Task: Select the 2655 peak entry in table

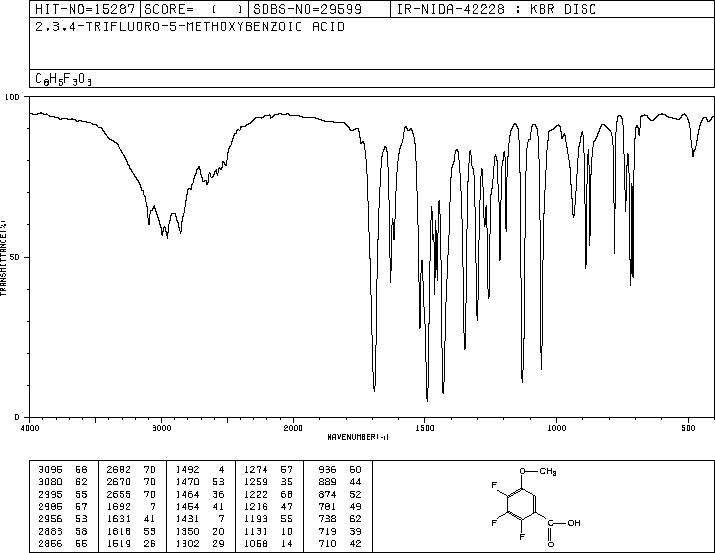Action: pos(131,494)
